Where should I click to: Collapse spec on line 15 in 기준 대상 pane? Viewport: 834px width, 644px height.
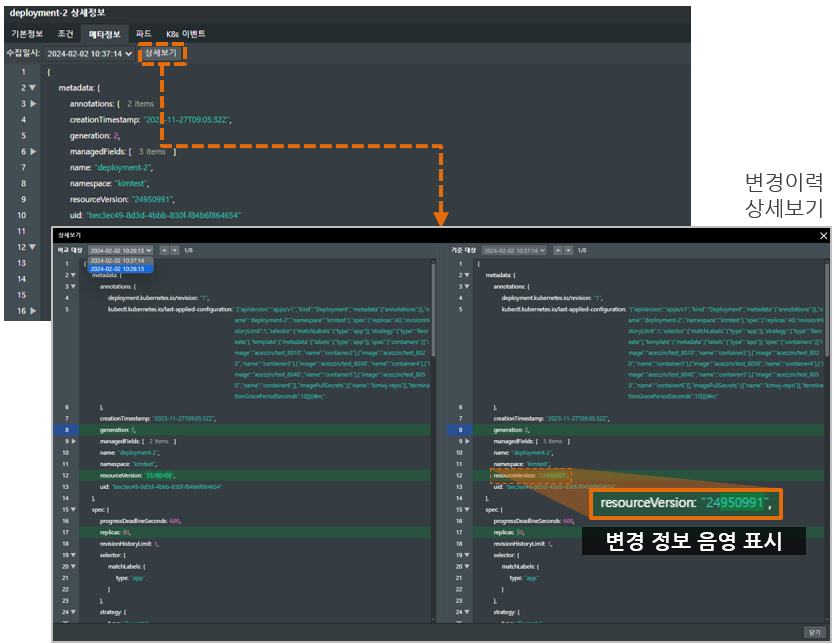[x=467, y=509]
